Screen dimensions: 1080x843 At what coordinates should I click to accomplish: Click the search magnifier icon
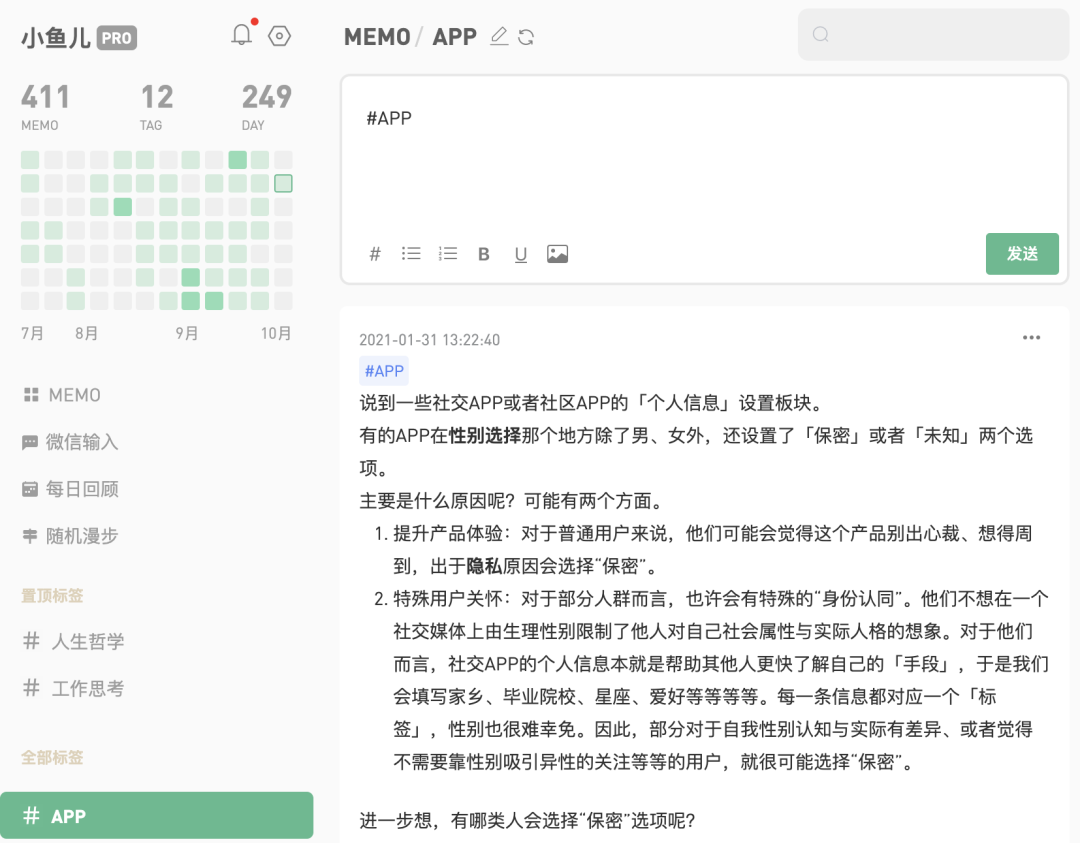pyautogui.click(x=820, y=34)
